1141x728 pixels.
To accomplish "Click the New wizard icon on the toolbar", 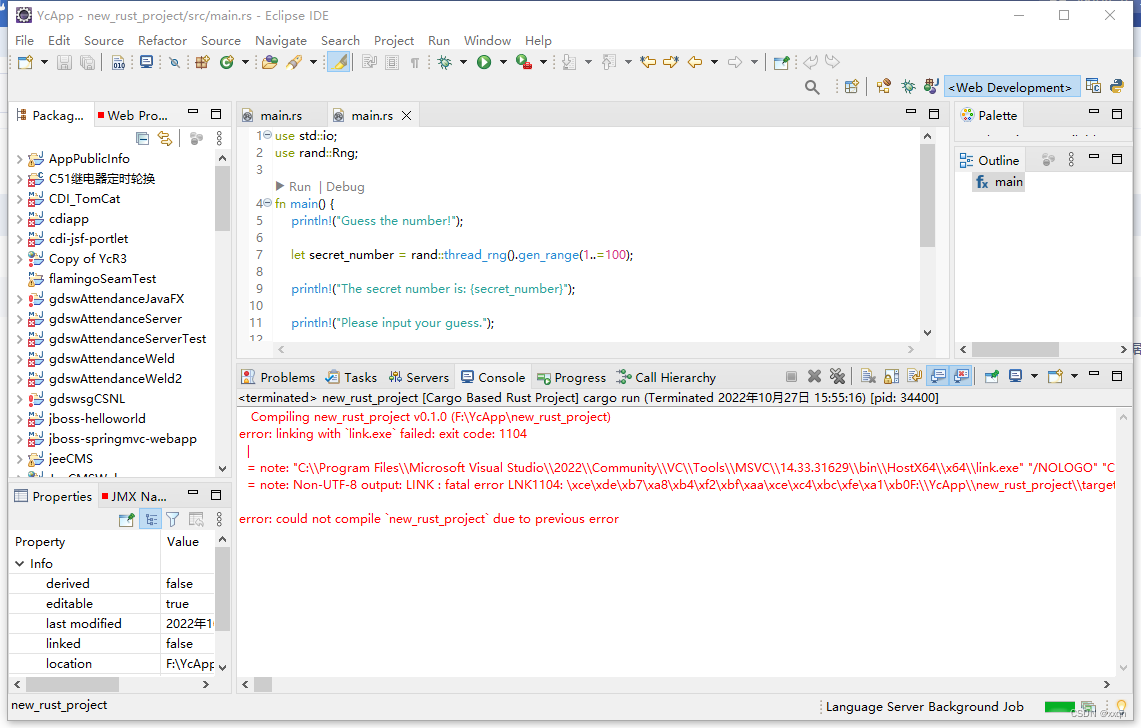I will [24, 61].
